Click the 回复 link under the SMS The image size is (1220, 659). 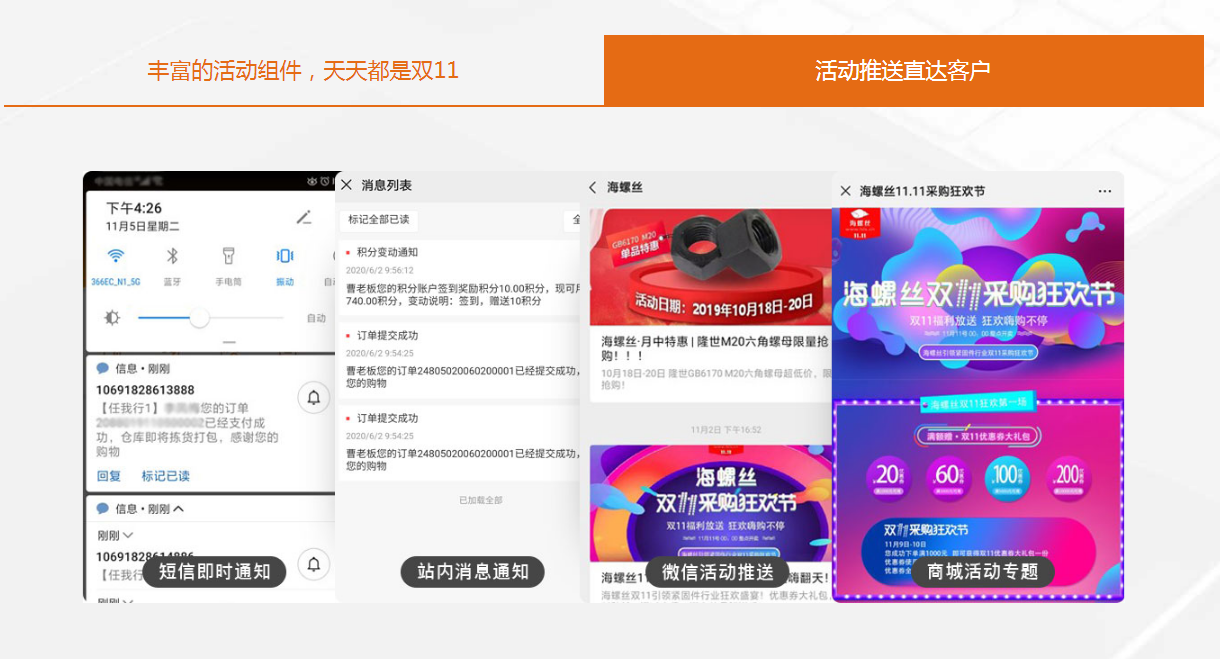click(109, 476)
